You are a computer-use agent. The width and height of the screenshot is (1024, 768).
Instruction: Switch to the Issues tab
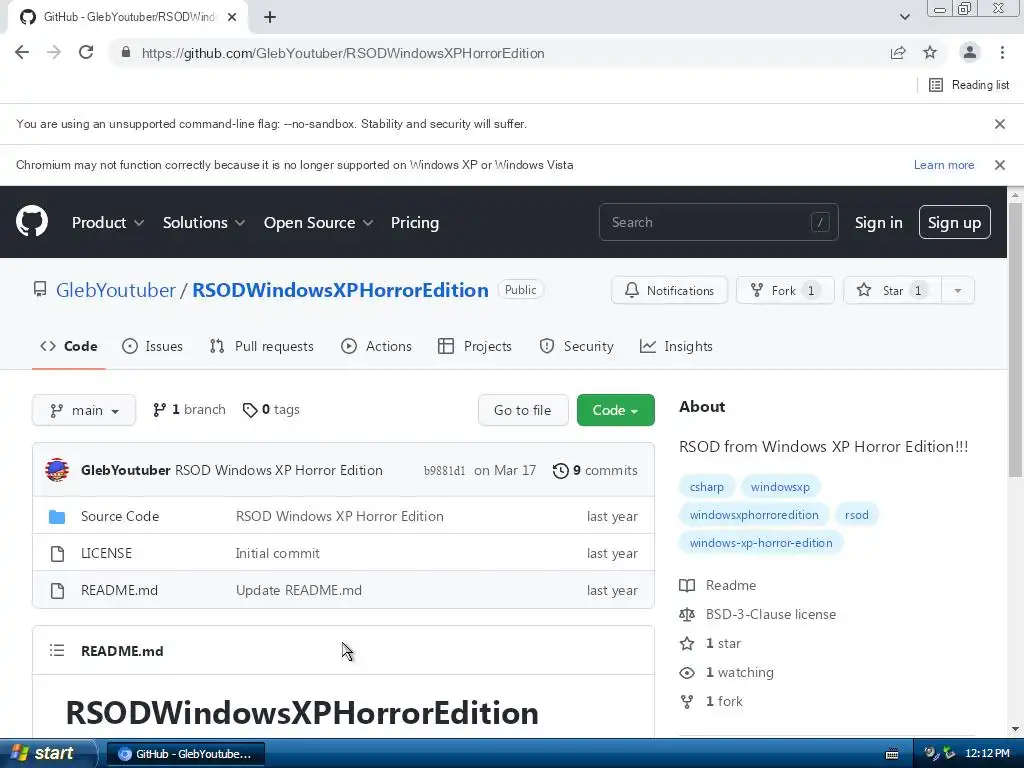click(152, 346)
